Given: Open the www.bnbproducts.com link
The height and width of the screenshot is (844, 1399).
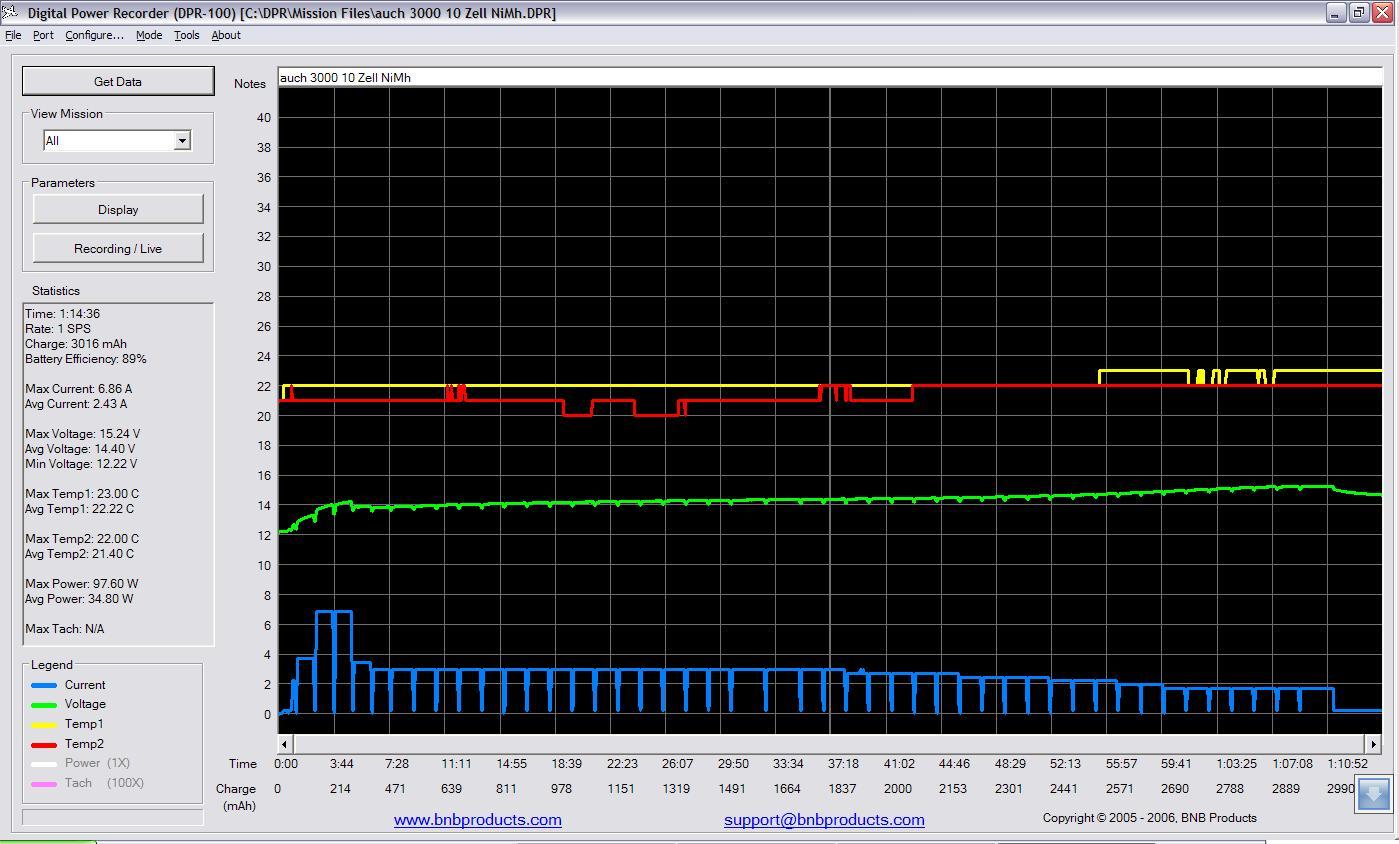Looking at the screenshot, I should [x=478, y=820].
